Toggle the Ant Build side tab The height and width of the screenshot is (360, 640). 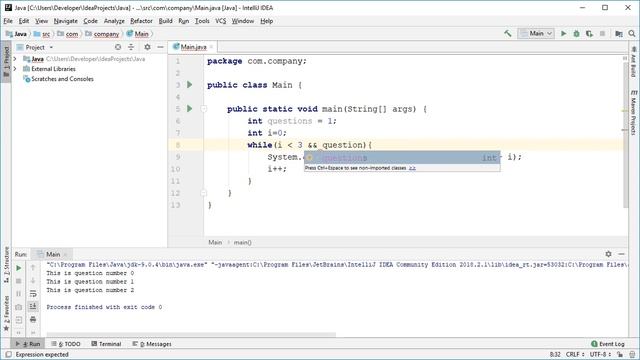(633, 62)
